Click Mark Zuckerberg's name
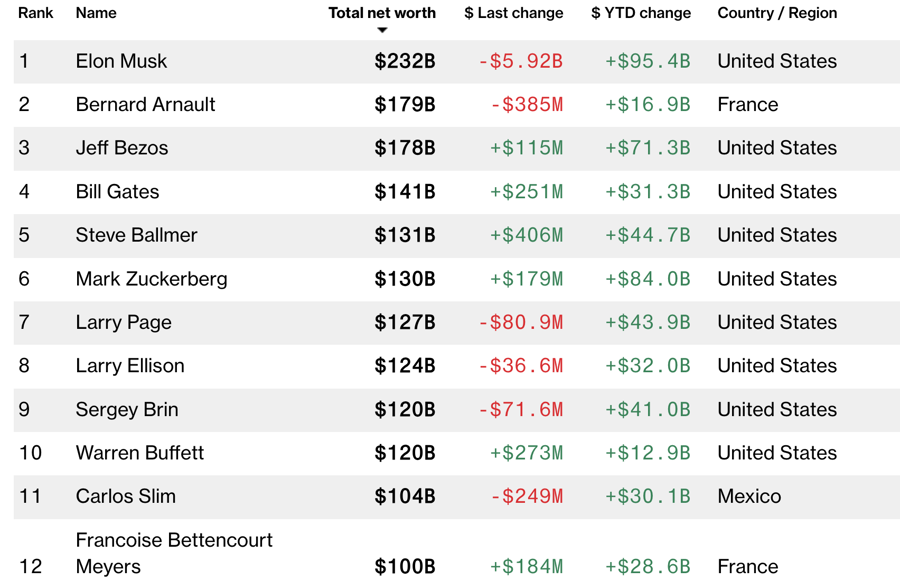 [151, 279]
